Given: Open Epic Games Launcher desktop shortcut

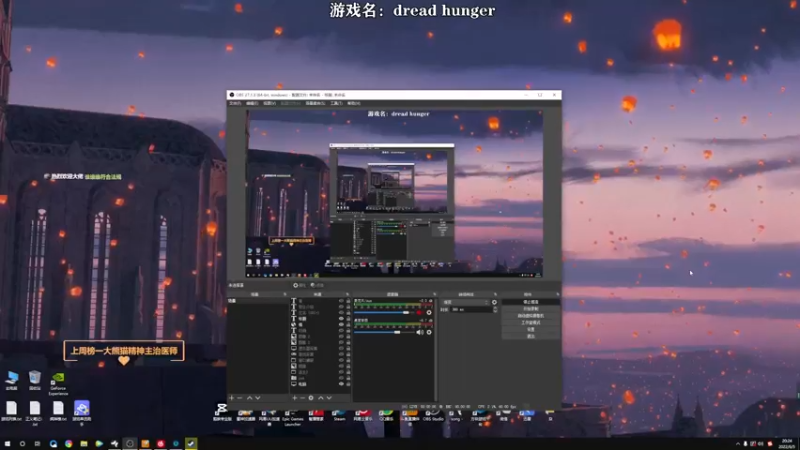Looking at the screenshot, I should click(x=293, y=417).
